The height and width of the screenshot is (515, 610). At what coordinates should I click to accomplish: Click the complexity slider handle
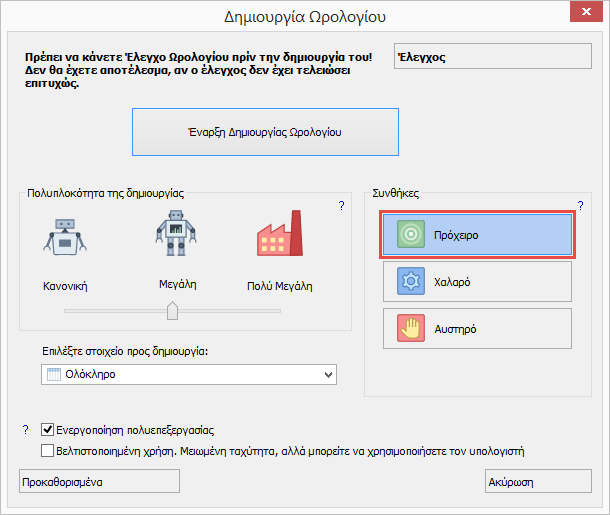click(x=172, y=311)
